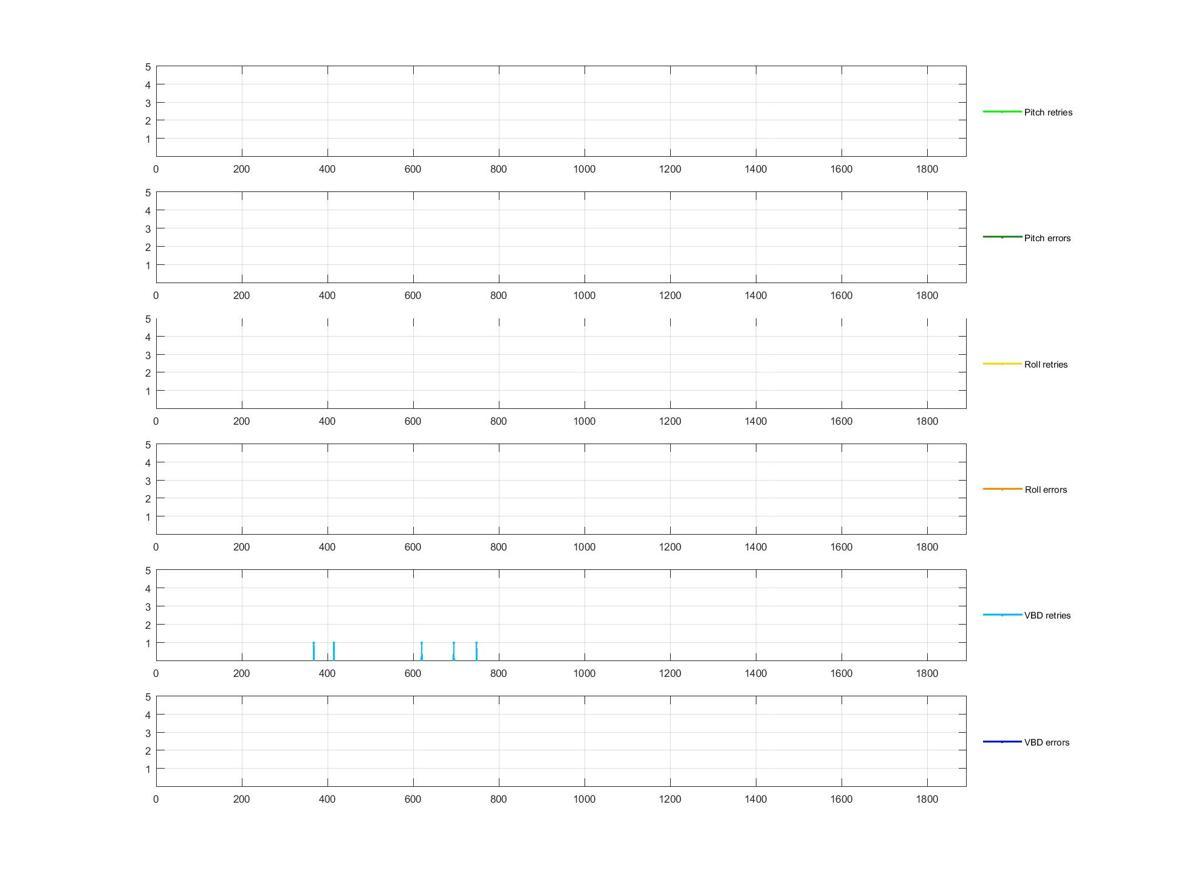Click the Pitch retries legend label

click(x=1048, y=112)
